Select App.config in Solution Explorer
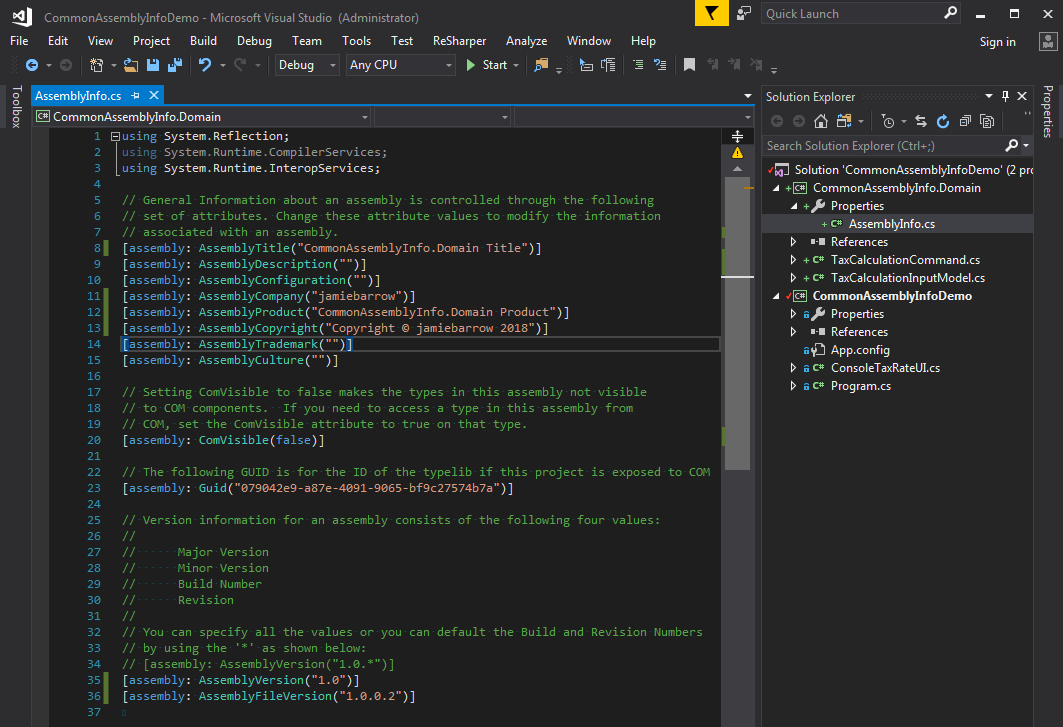 (x=860, y=350)
